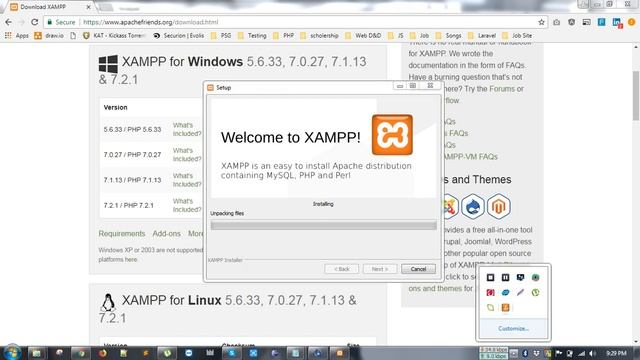
Task: Click the 7.1.13 / PHP 7.1.13 version row
Action: pyautogui.click(x=132, y=180)
